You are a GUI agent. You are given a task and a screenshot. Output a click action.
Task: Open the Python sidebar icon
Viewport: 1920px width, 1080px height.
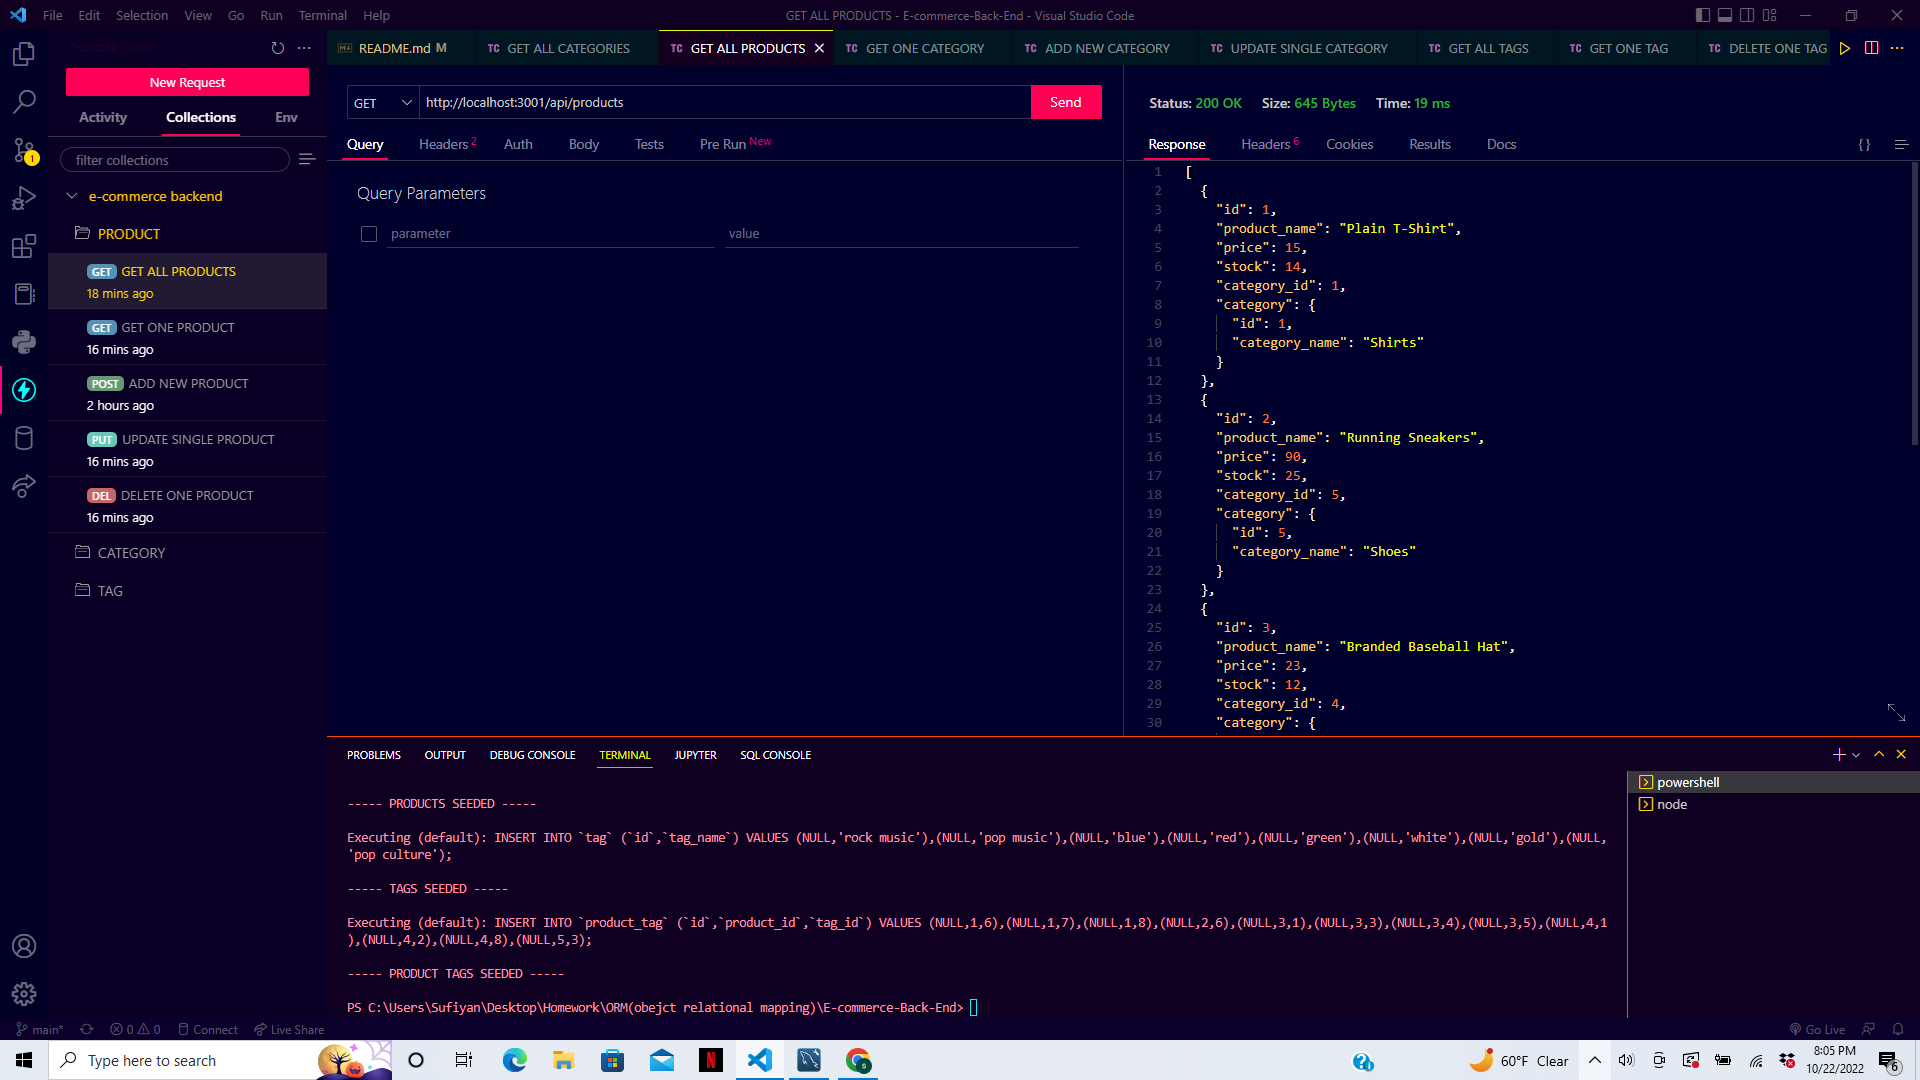click(24, 342)
